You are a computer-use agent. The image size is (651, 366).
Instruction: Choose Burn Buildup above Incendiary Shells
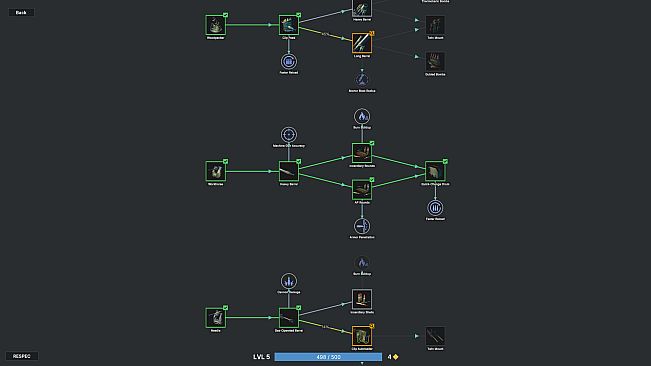coord(362,263)
